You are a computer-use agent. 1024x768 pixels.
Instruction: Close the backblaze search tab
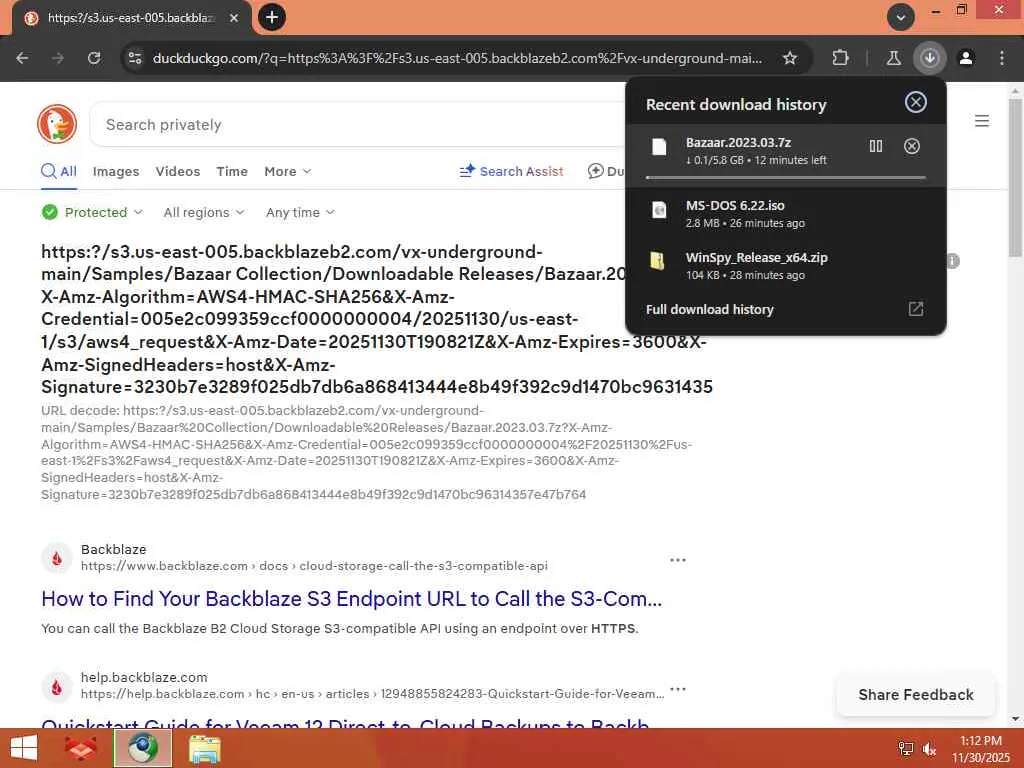(234, 18)
